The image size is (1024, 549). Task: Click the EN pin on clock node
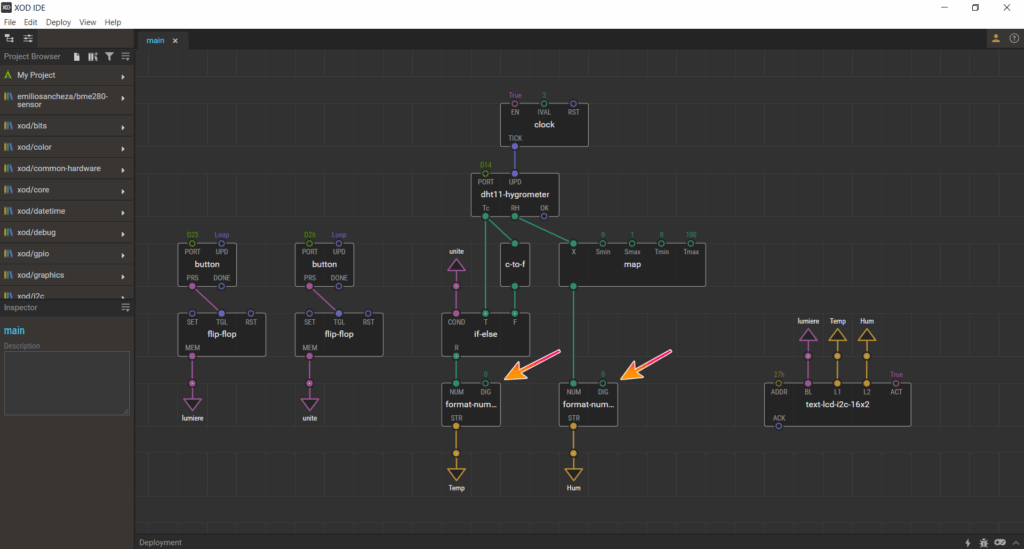point(515,104)
